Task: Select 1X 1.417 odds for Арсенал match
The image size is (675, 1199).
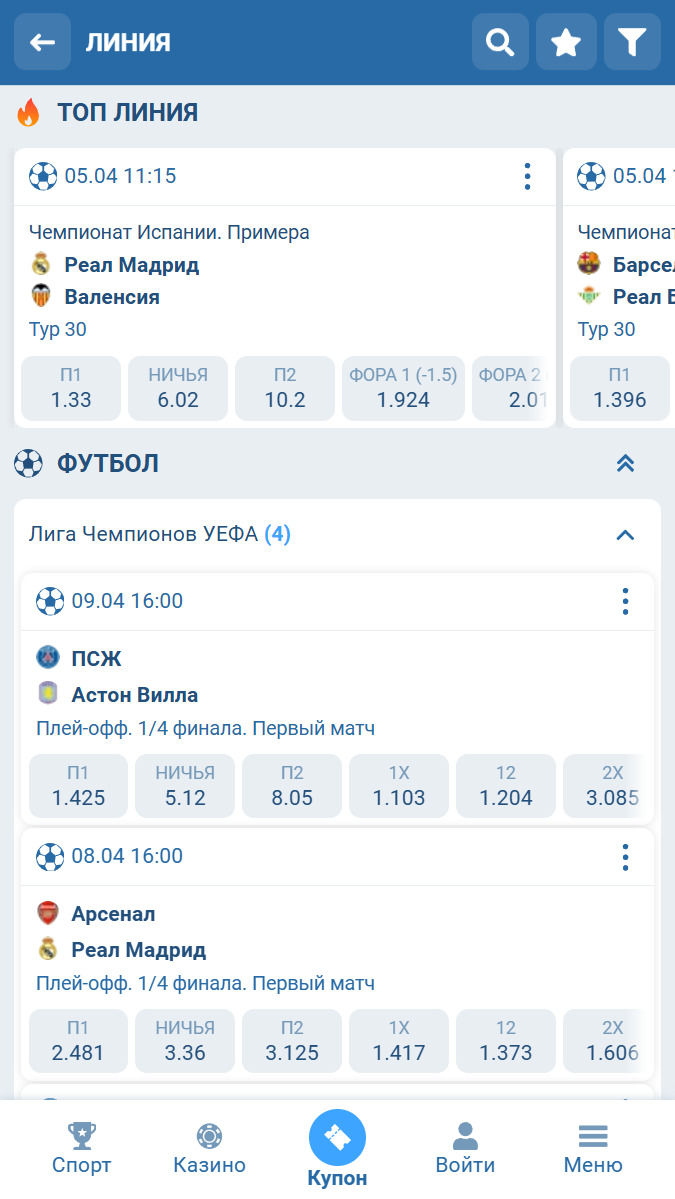Action: click(x=399, y=1041)
